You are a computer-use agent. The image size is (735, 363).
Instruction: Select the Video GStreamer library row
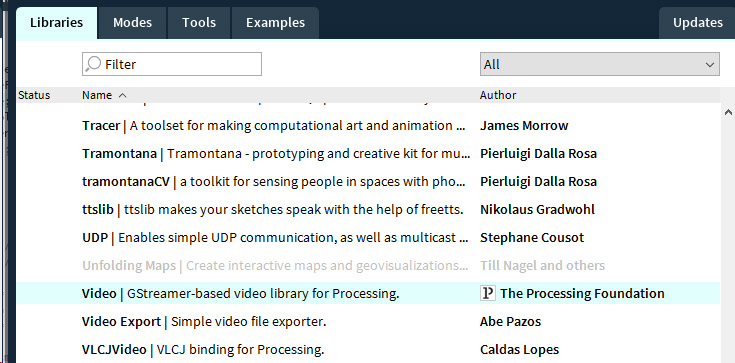(x=368, y=293)
